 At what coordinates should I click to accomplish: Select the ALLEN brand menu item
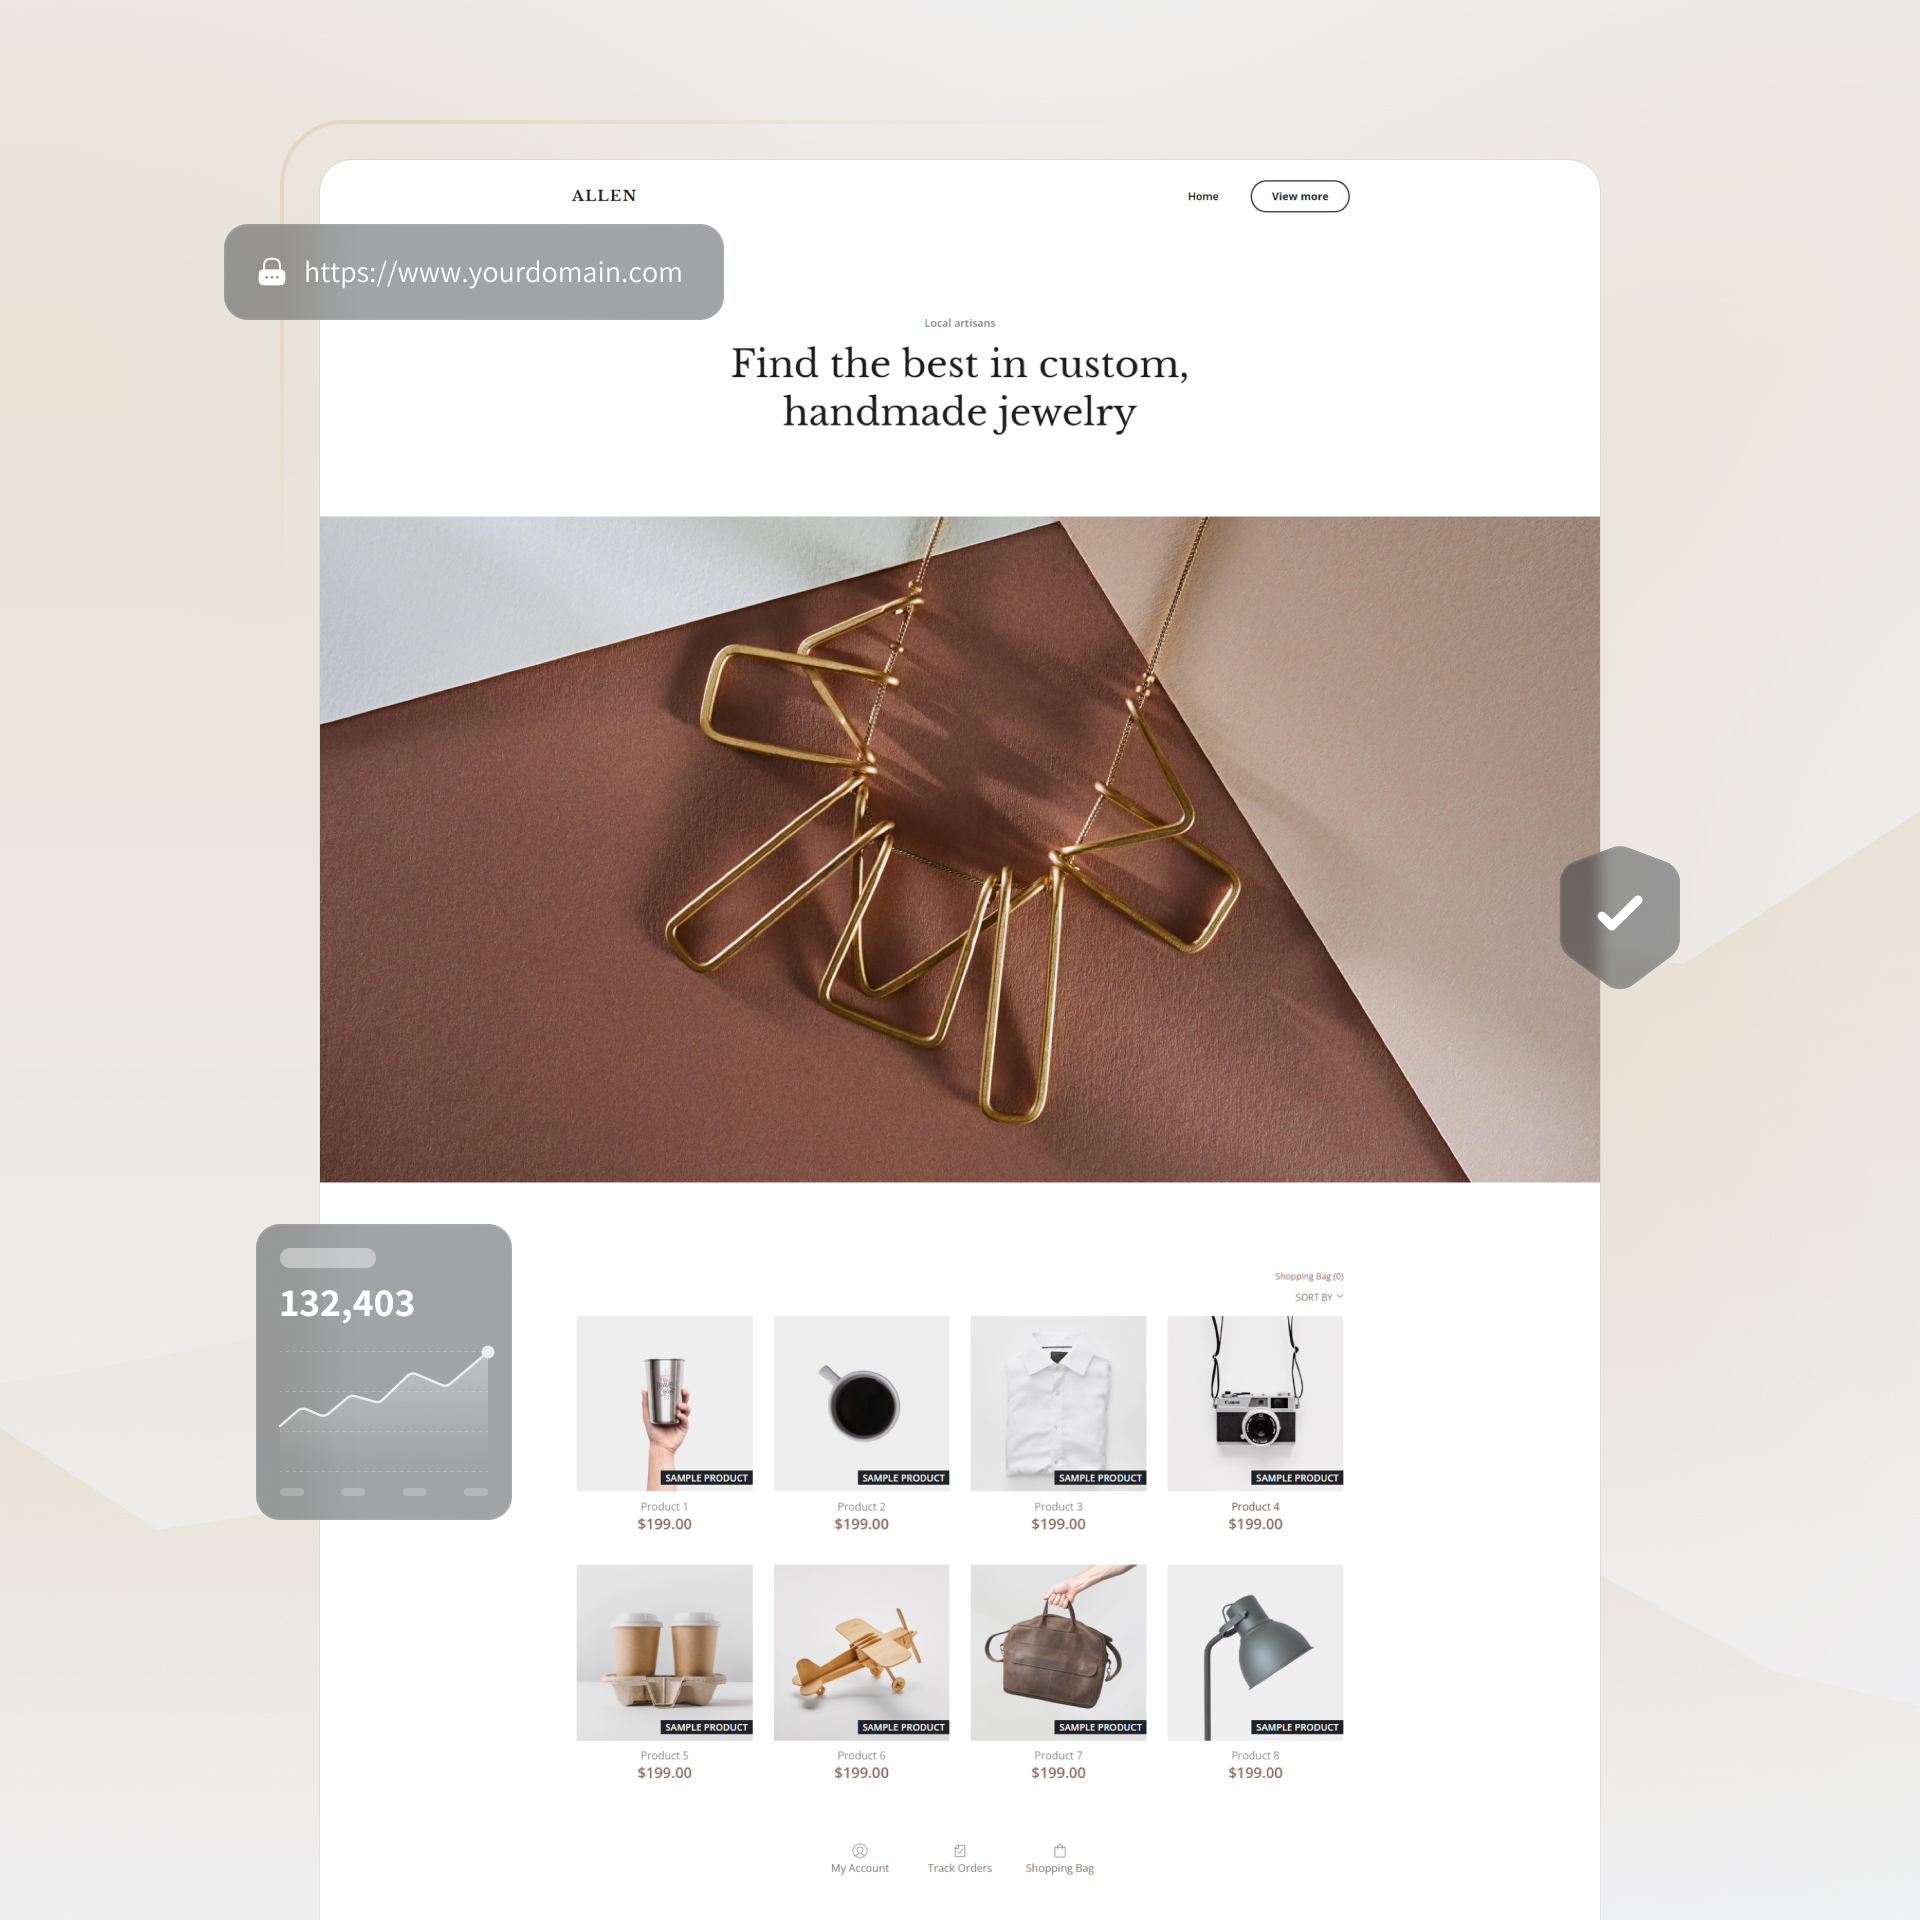[603, 195]
